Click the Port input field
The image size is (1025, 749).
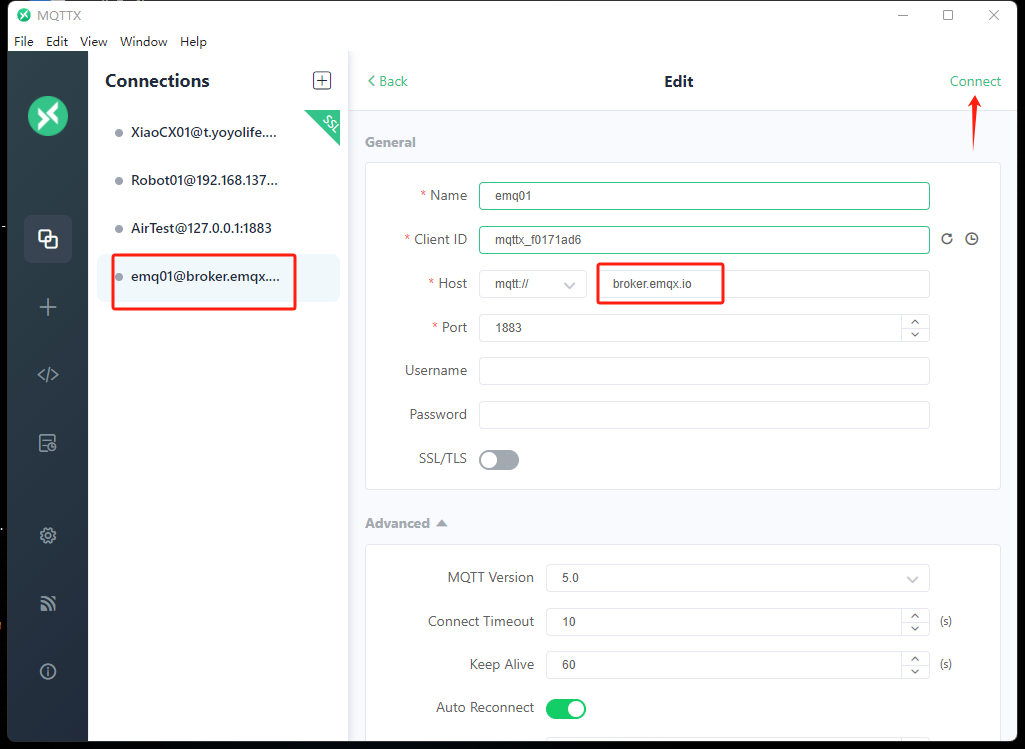tap(690, 328)
